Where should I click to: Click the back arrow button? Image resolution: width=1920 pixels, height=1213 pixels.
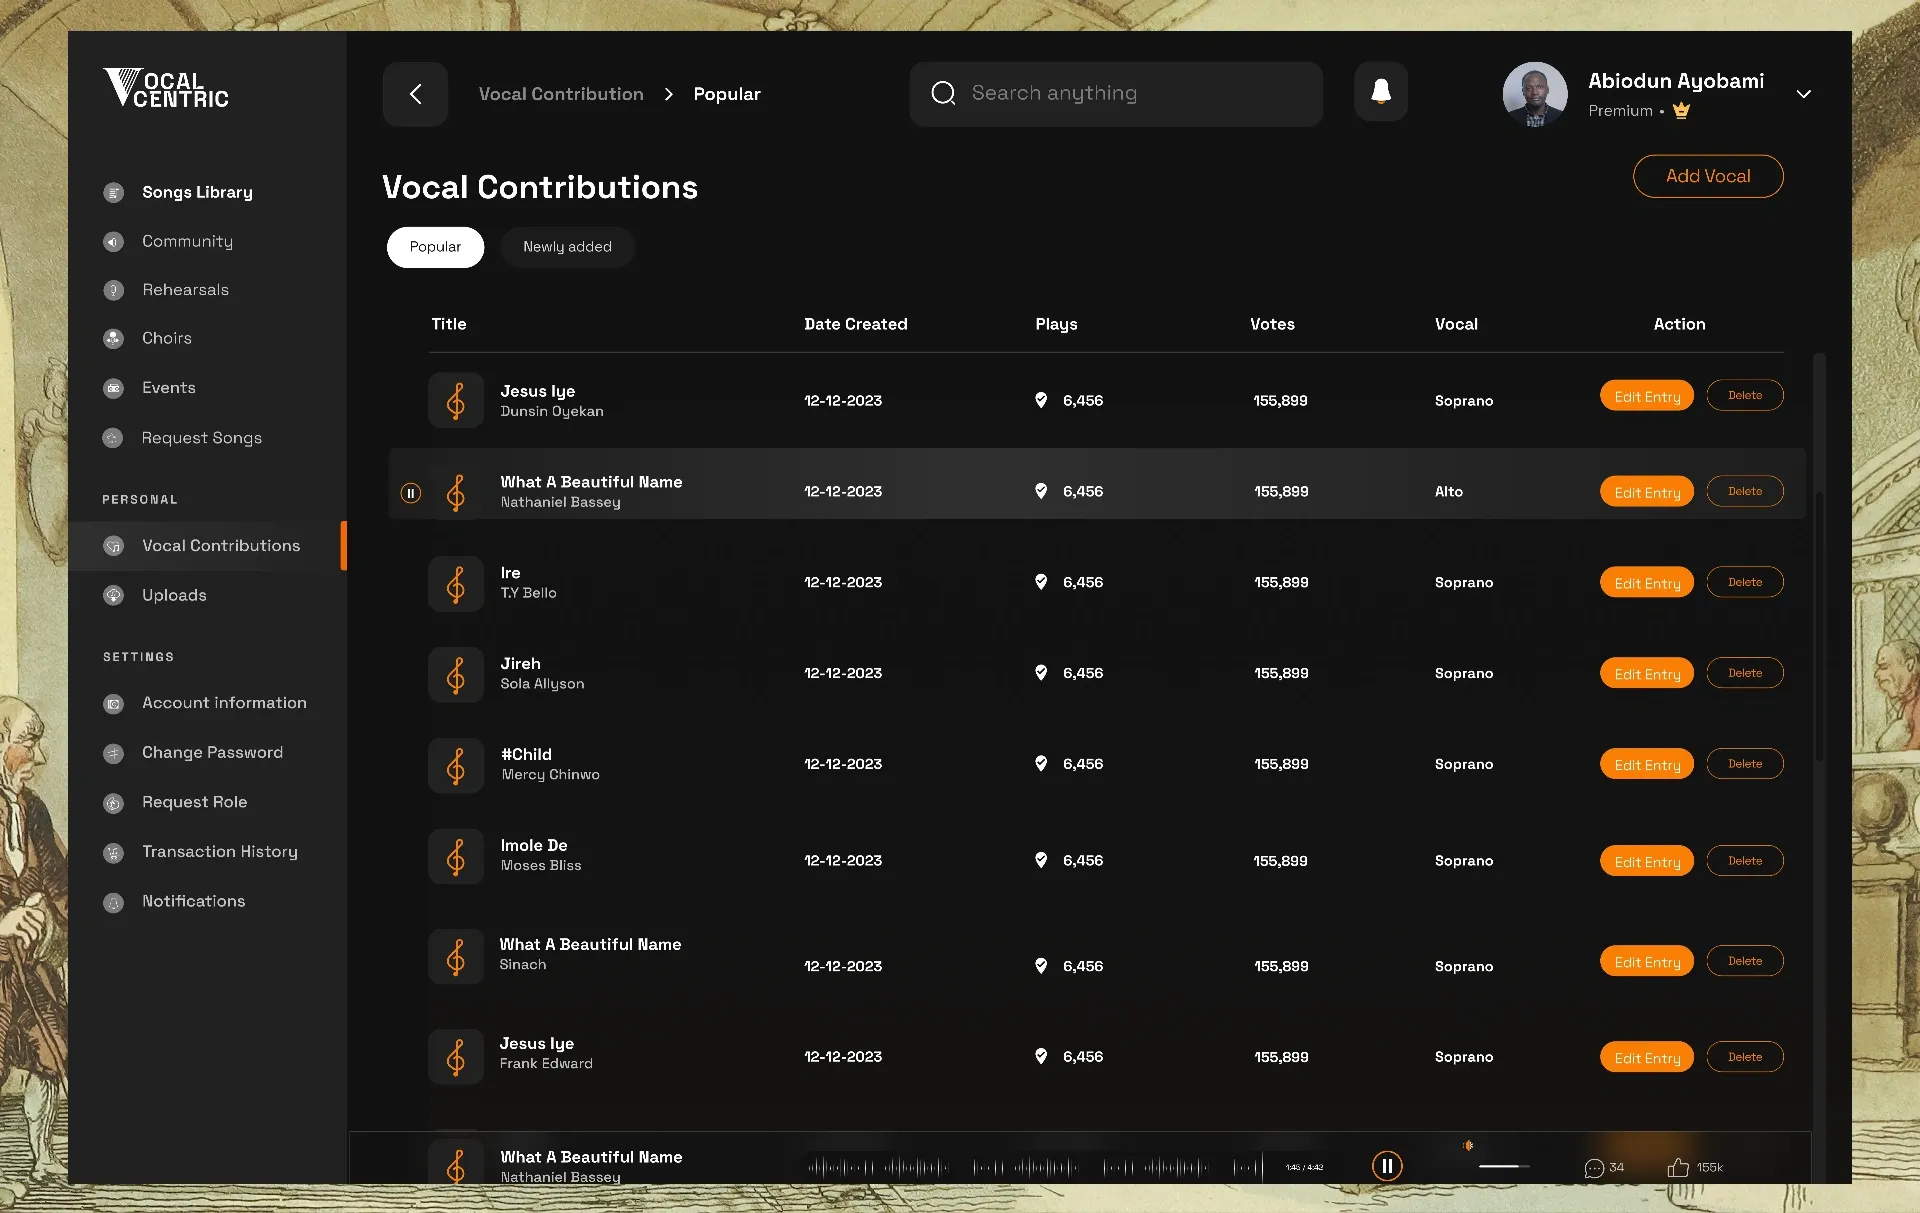pyautogui.click(x=415, y=94)
